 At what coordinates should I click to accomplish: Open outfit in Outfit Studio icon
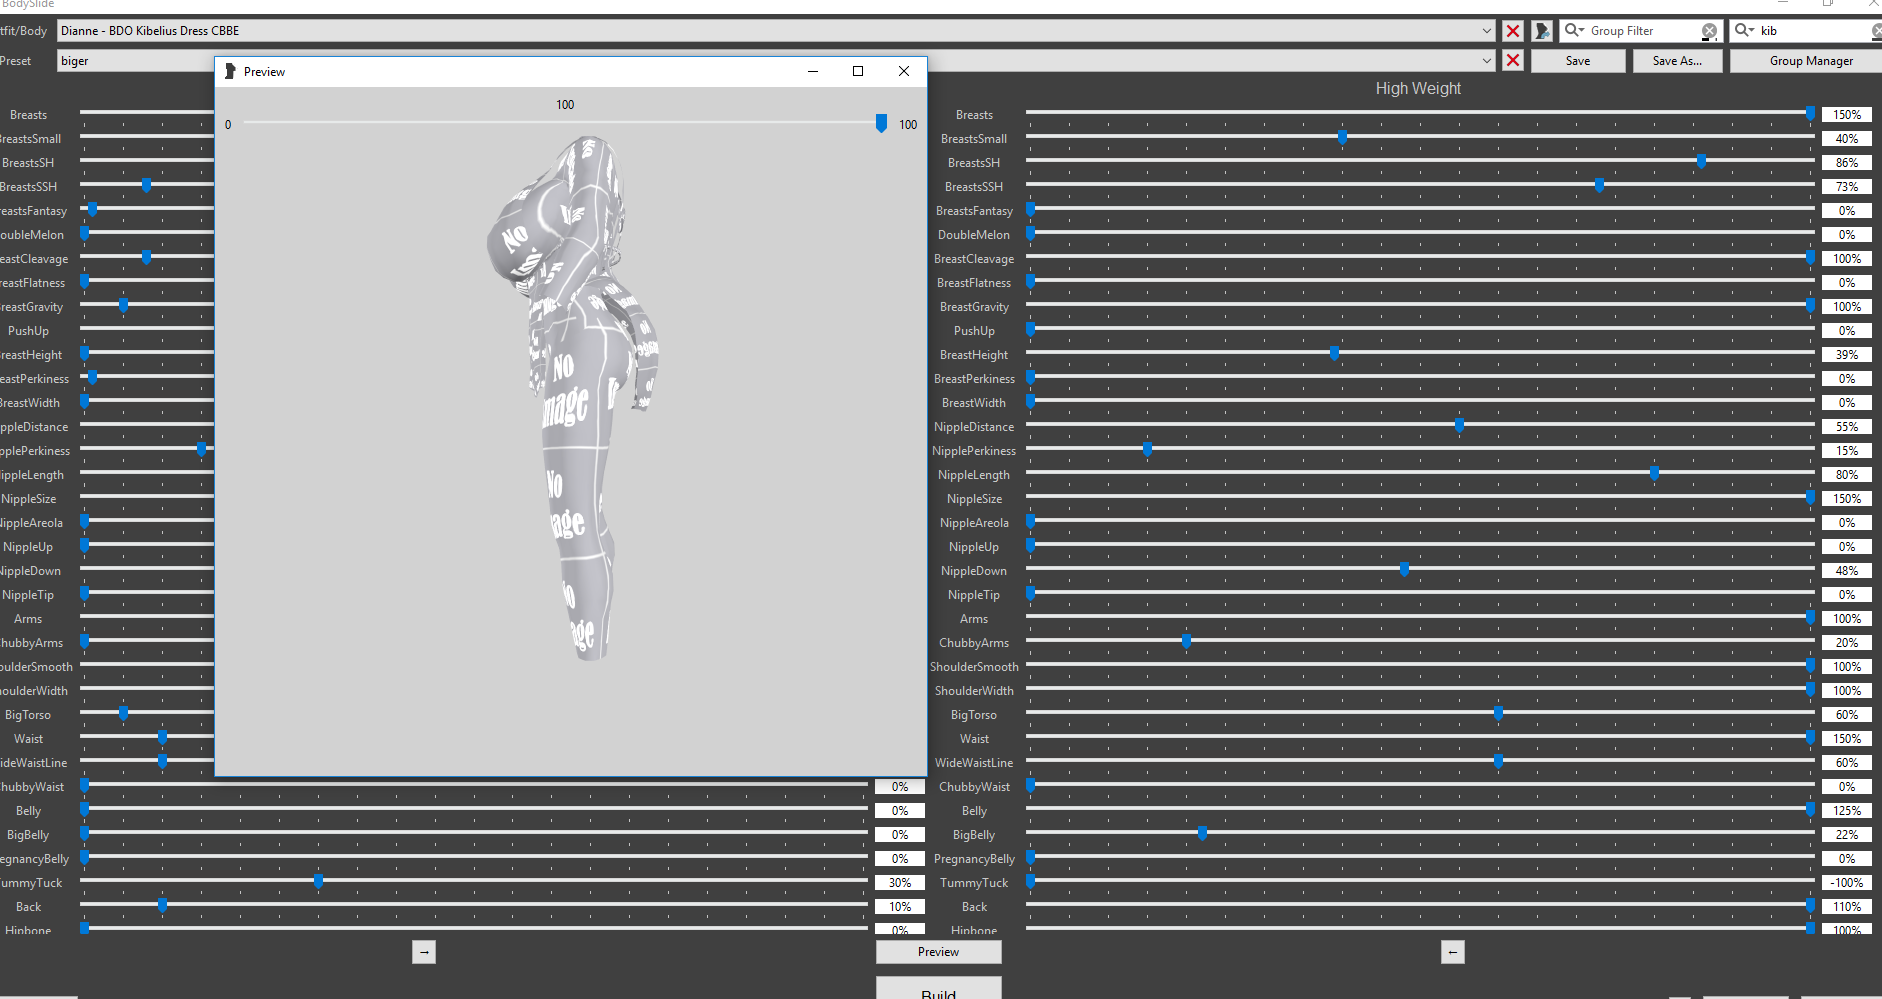click(x=1543, y=31)
